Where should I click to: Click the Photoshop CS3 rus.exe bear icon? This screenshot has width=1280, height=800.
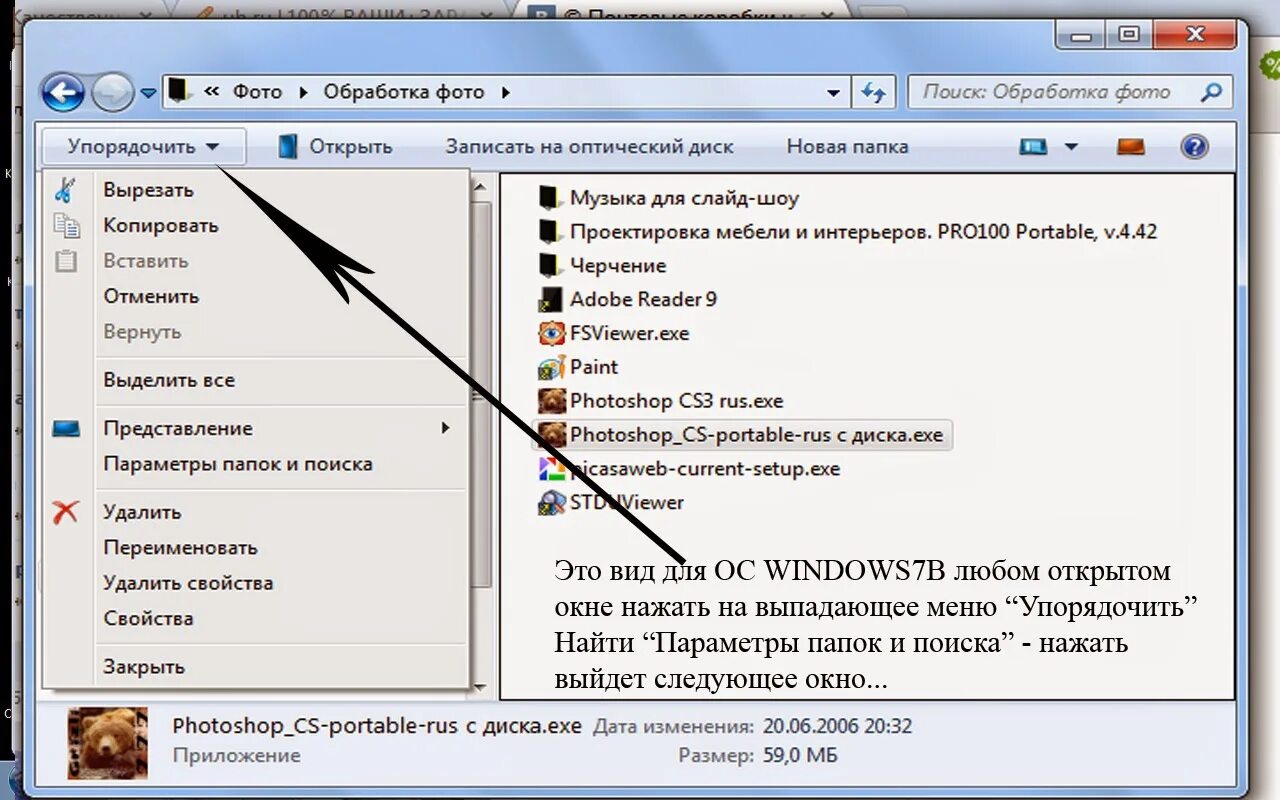click(x=551, y=401)
